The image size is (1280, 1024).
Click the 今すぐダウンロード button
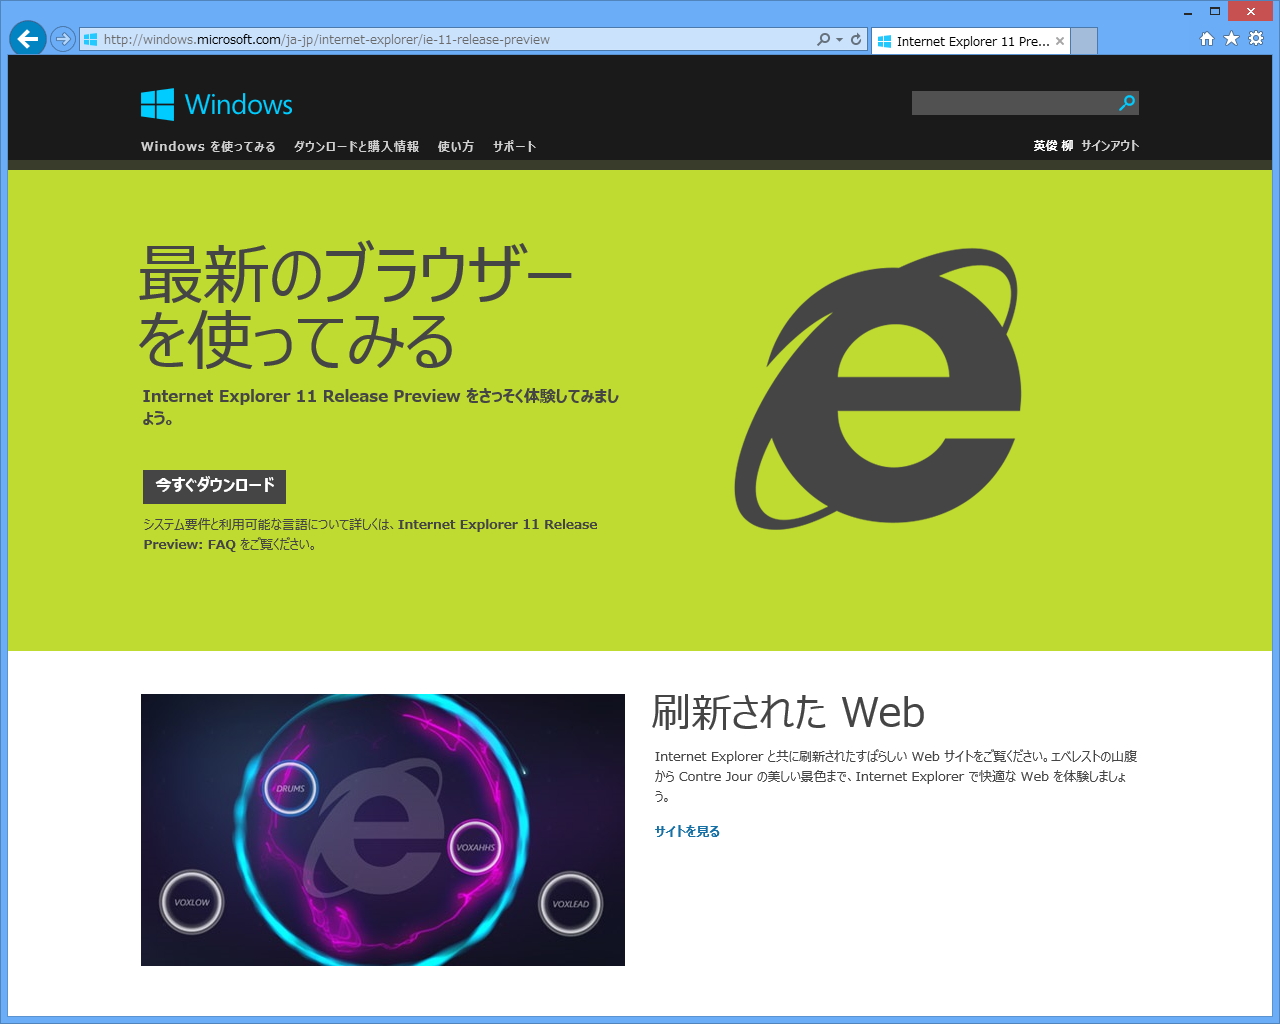click(x=213, y=487)
